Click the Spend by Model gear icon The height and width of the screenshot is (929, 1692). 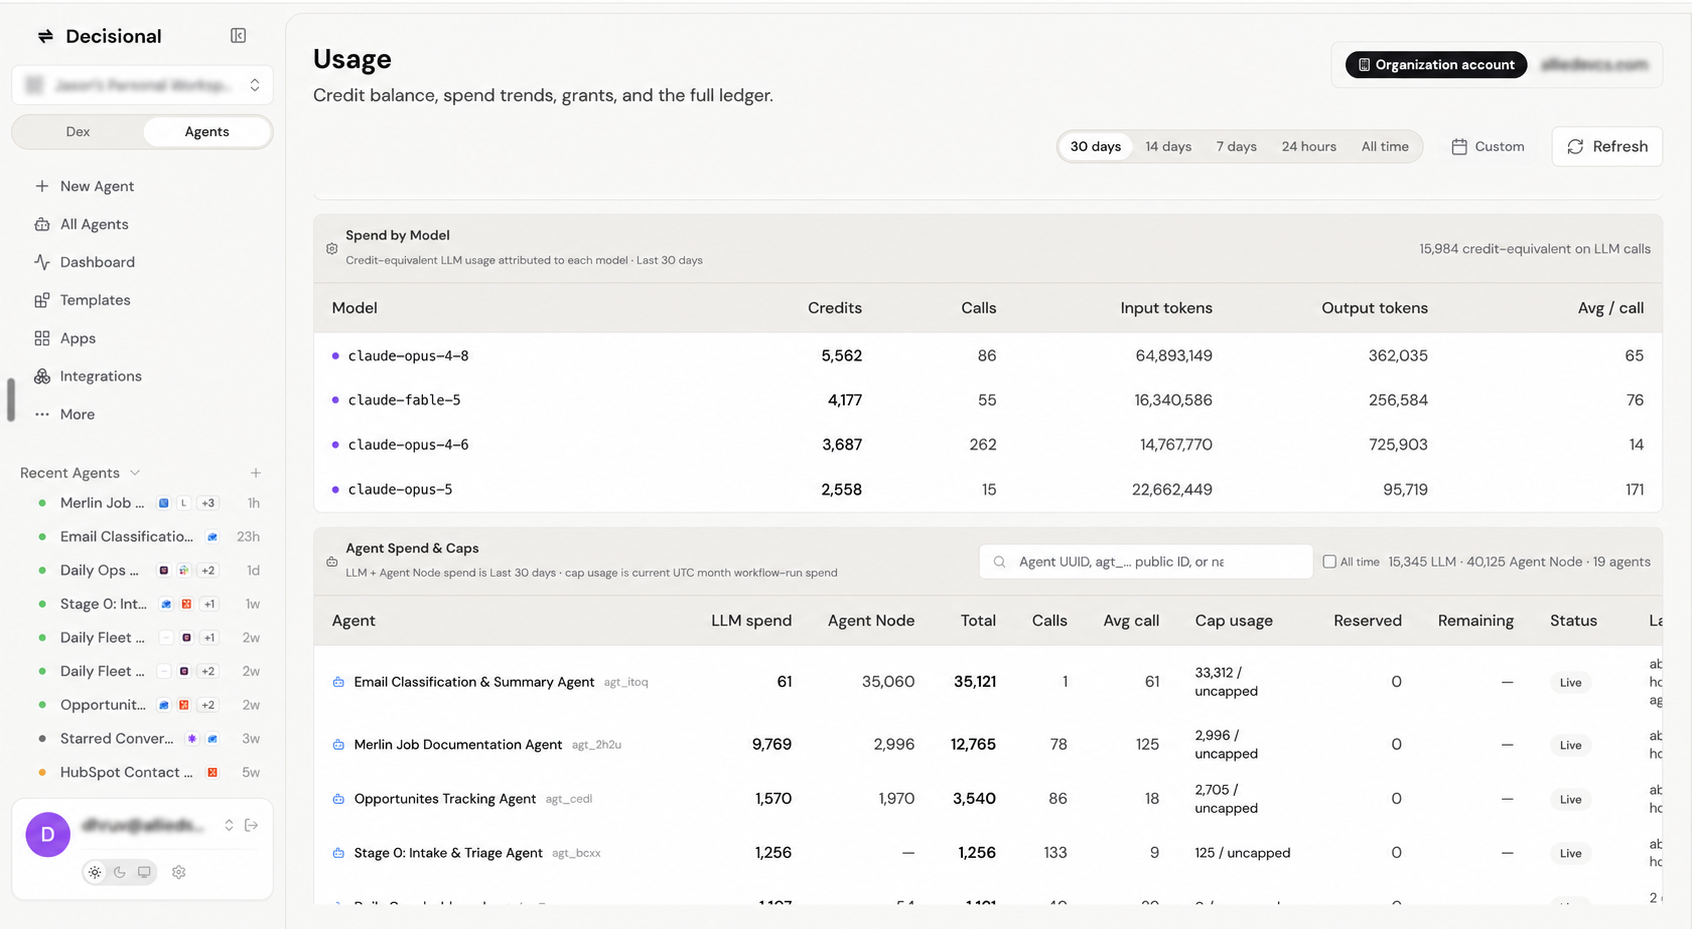pyautogui.click(x=332, y=248)
